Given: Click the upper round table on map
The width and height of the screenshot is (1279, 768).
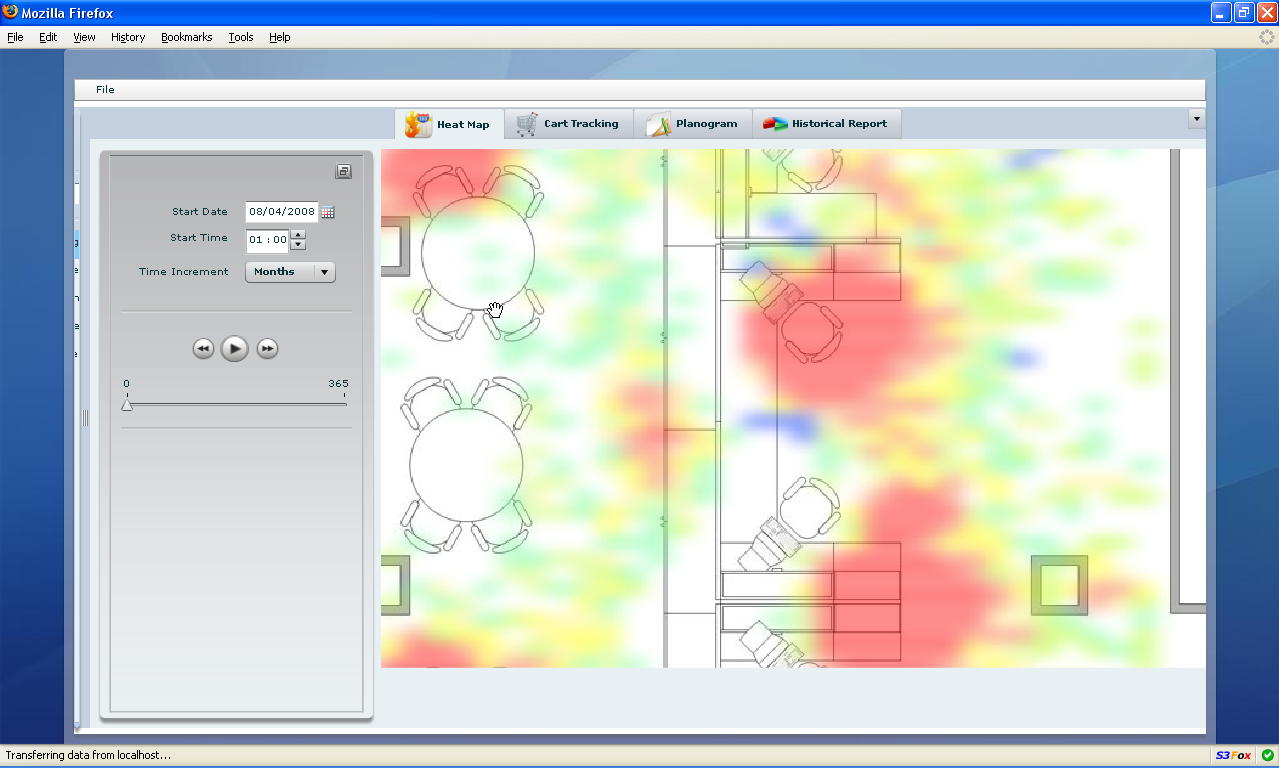Looking at the screenshot, I should [478, 253].
